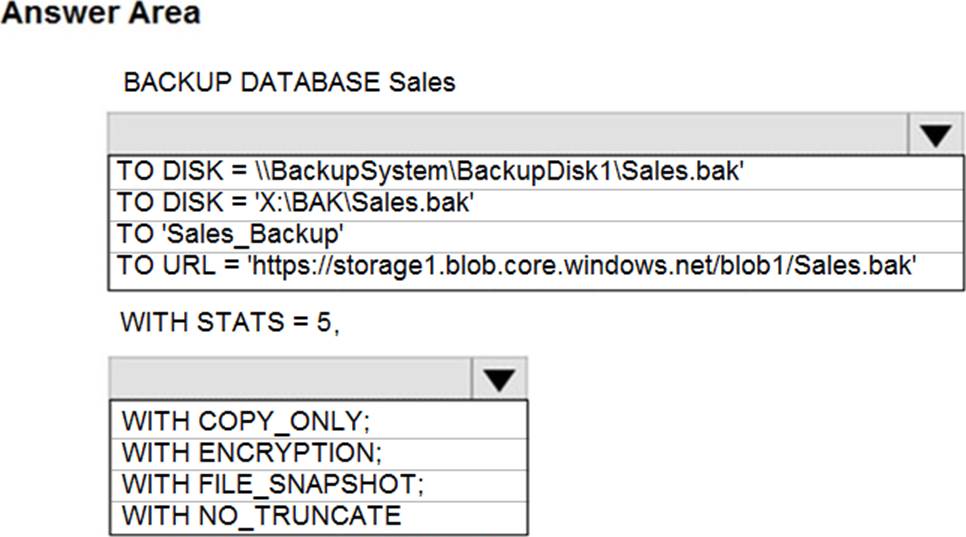Choose the TO 'Sales_Backup' option
The image size is (966, 537).
click(231, 235)
